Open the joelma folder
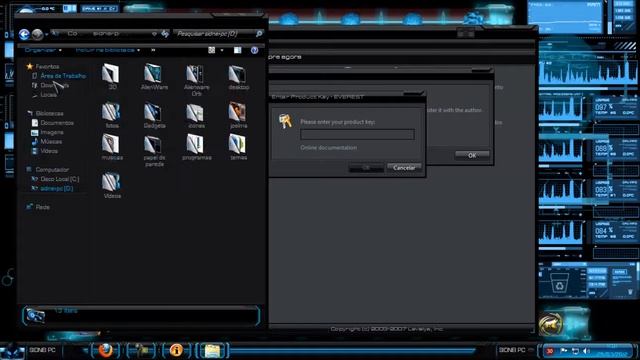The image size is (640, 360). coord(238,115)
